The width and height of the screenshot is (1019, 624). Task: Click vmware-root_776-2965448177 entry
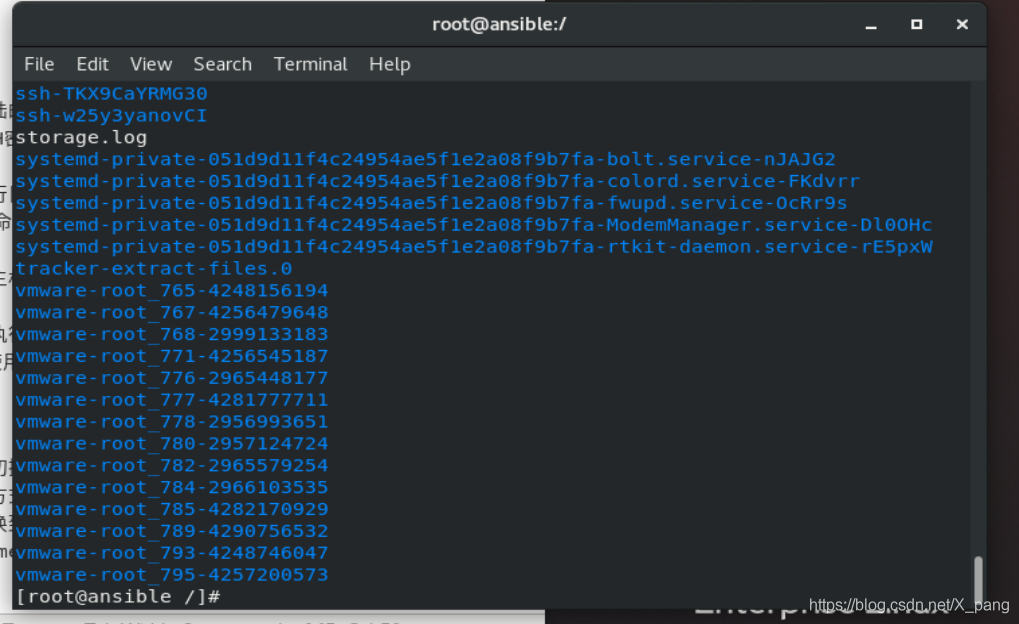coord(172,378)
